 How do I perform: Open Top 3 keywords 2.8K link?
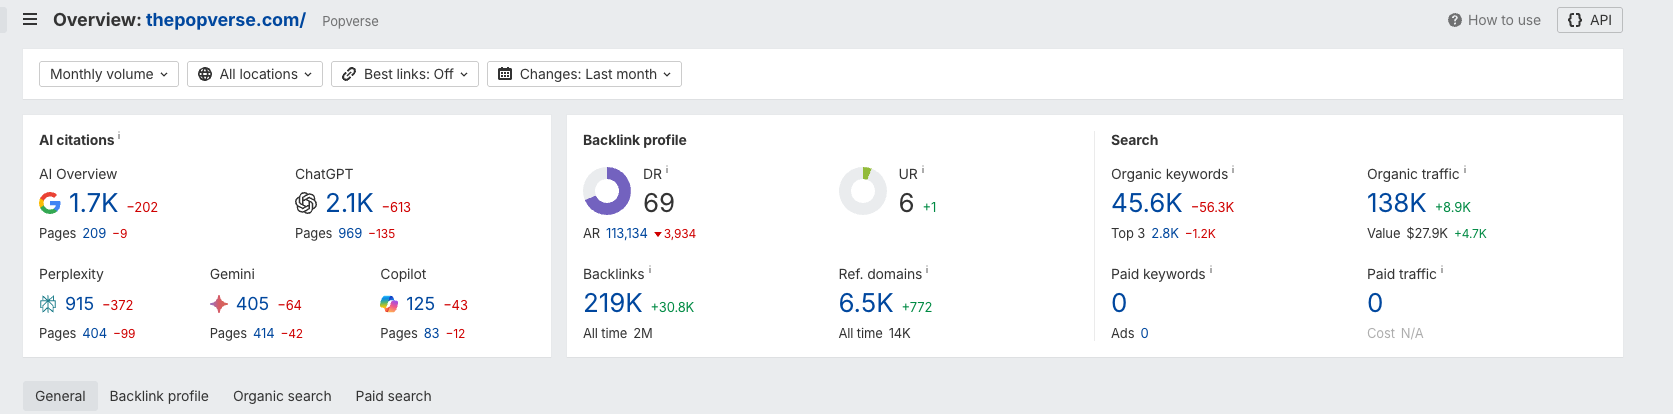pos(1165,233)
